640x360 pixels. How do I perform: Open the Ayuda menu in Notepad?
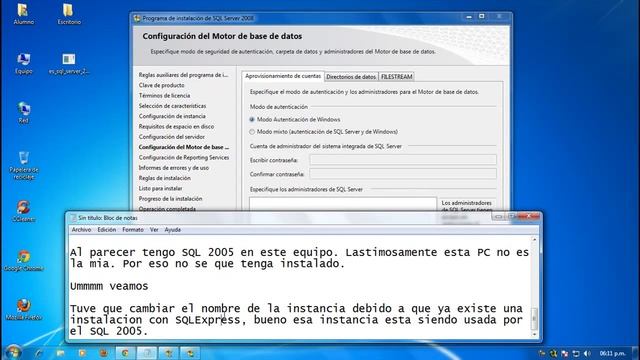(173, 230)
